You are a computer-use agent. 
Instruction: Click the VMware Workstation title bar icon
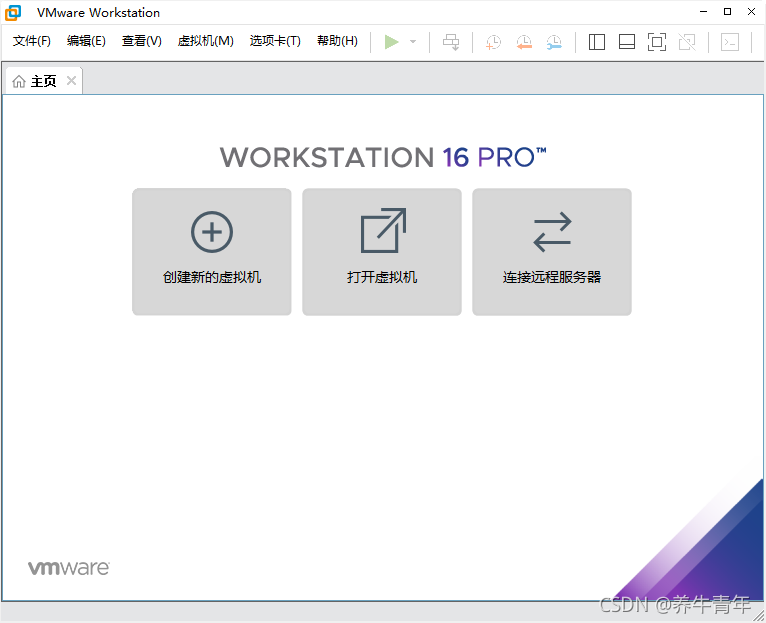13,13
